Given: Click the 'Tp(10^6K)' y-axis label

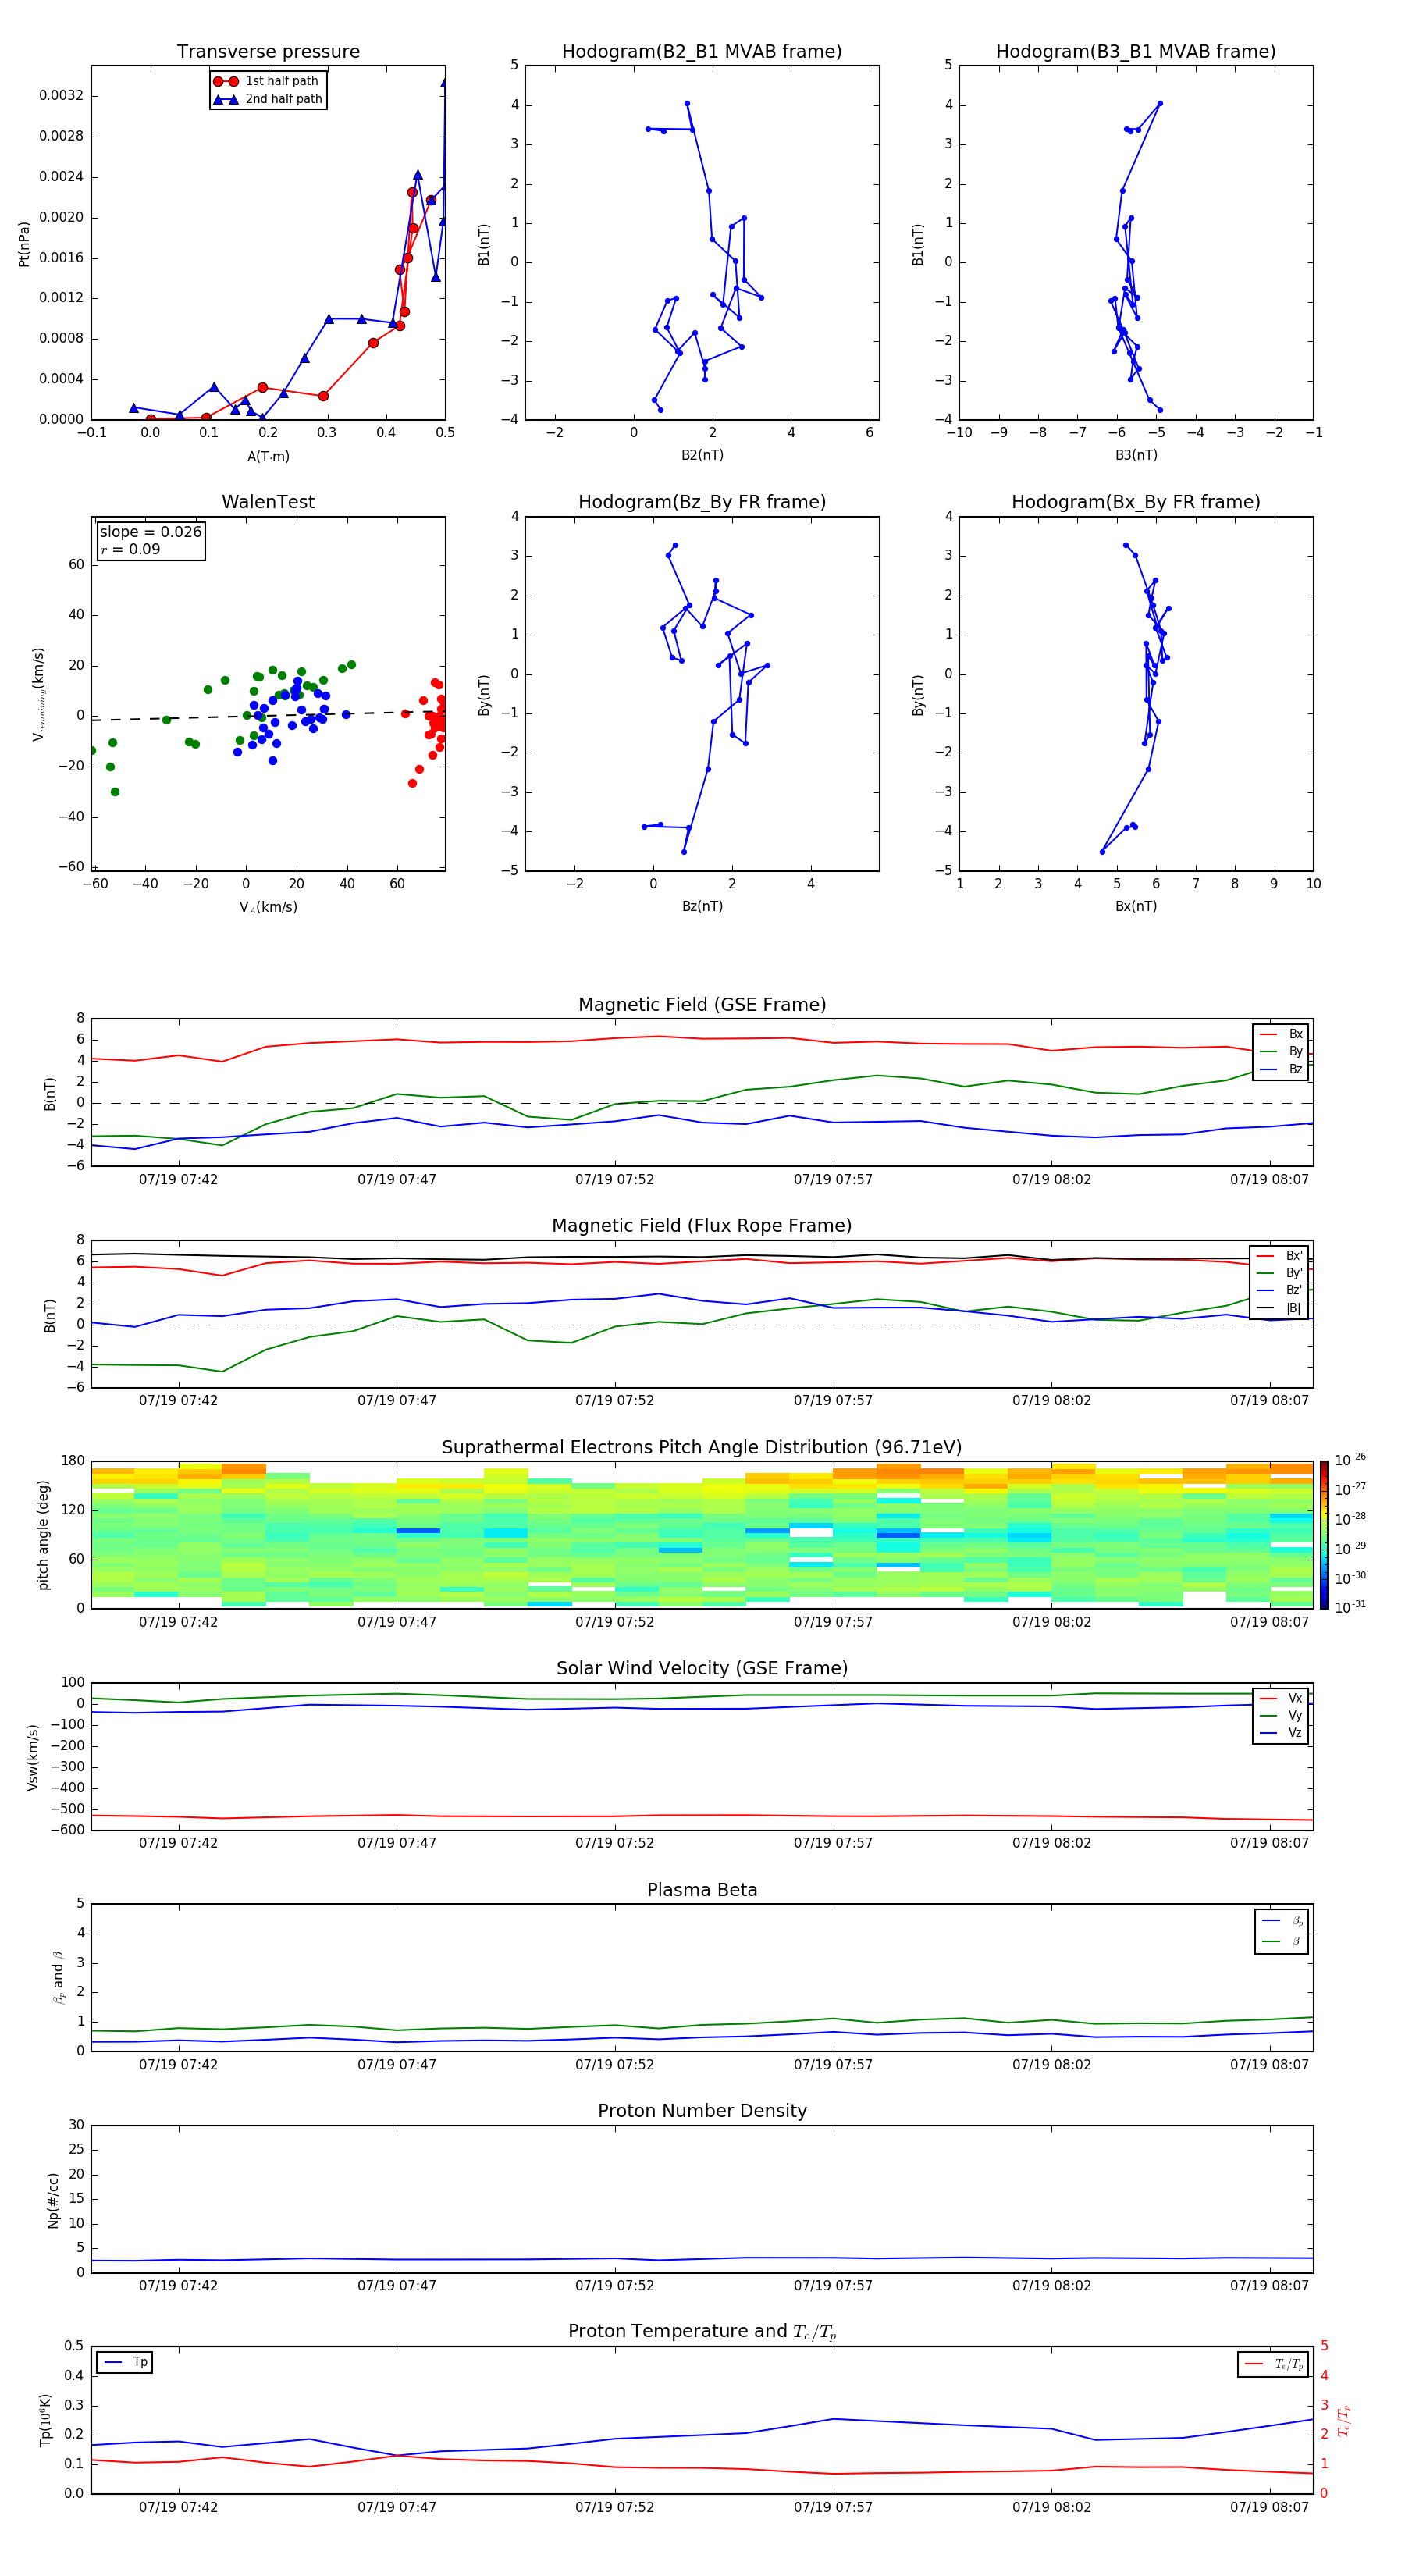Looking at the screenshot, I should pyautogui.click(x=45, y=2420).
